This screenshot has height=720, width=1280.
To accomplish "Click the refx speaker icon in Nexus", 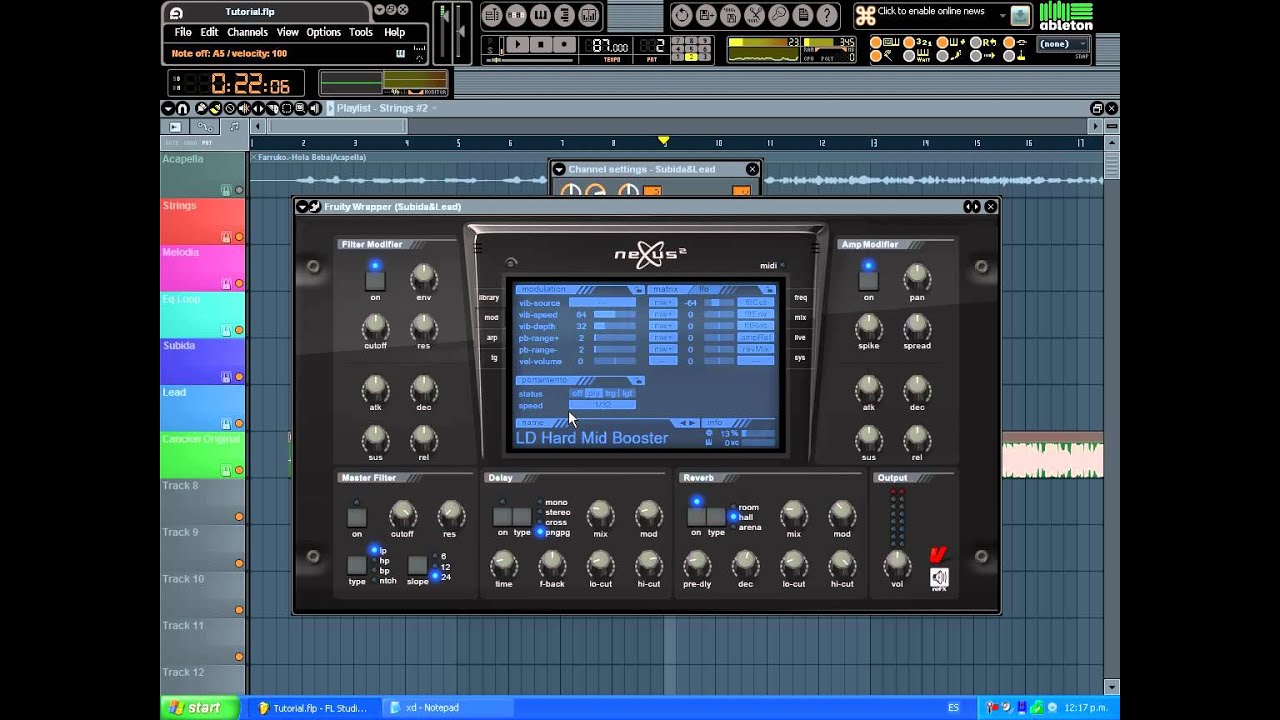I will (939, 577).
